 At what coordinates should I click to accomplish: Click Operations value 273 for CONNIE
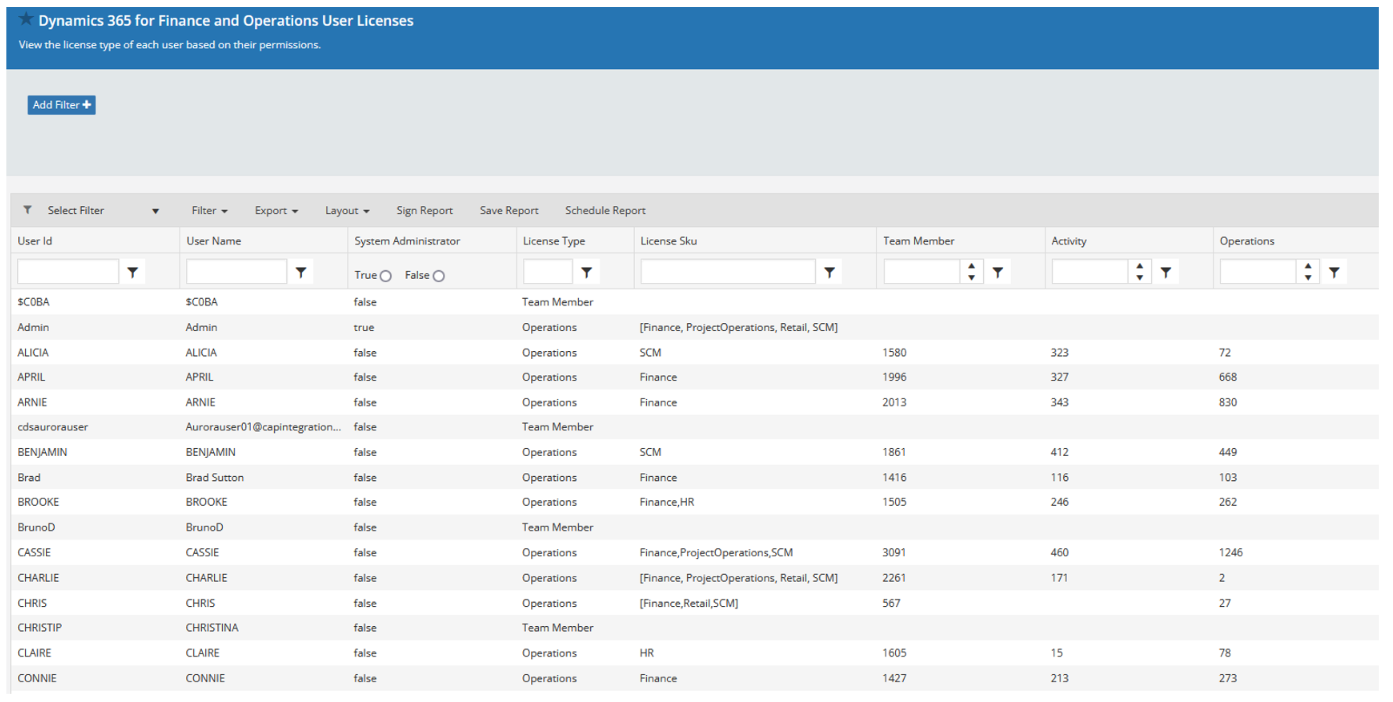click(x=1228, y=678)
